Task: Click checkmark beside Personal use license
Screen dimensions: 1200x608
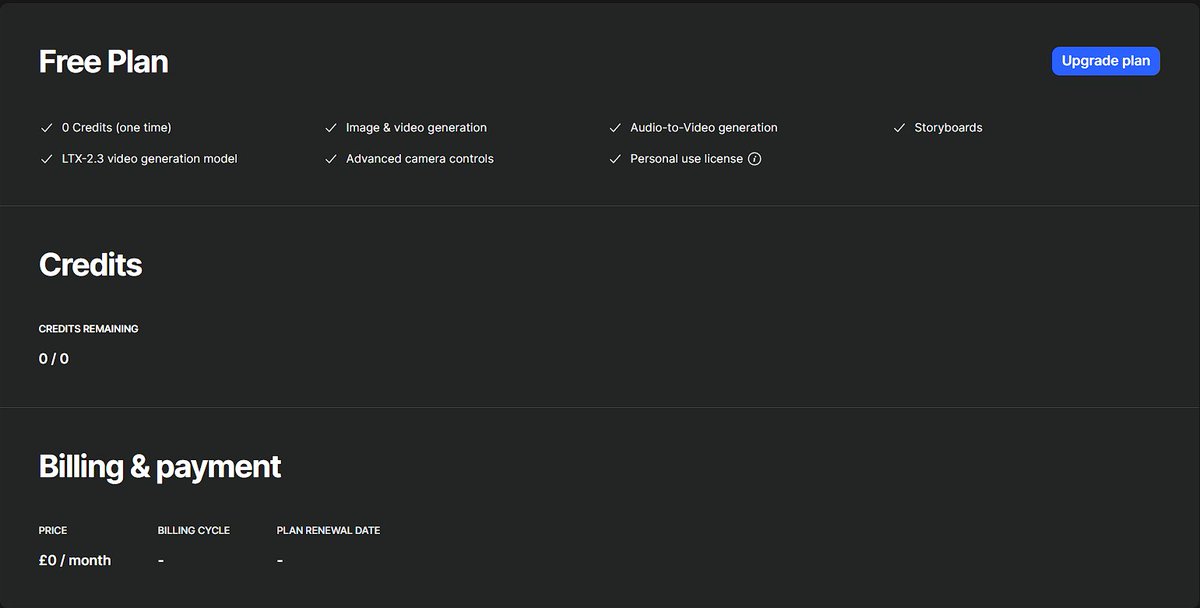Action: coord(614,159)
